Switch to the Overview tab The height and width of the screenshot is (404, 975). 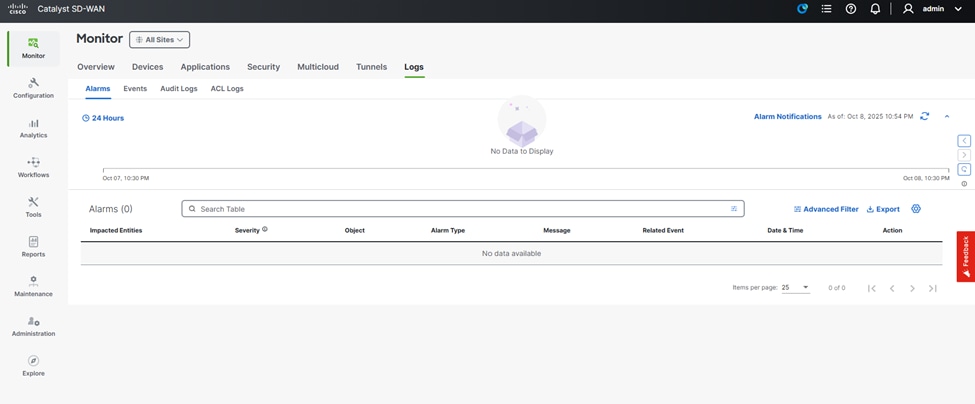[x=96, y=67]
